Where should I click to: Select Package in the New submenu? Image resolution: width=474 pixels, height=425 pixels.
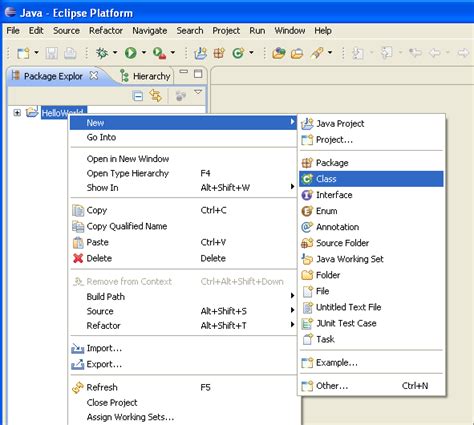tap(371, 163)
